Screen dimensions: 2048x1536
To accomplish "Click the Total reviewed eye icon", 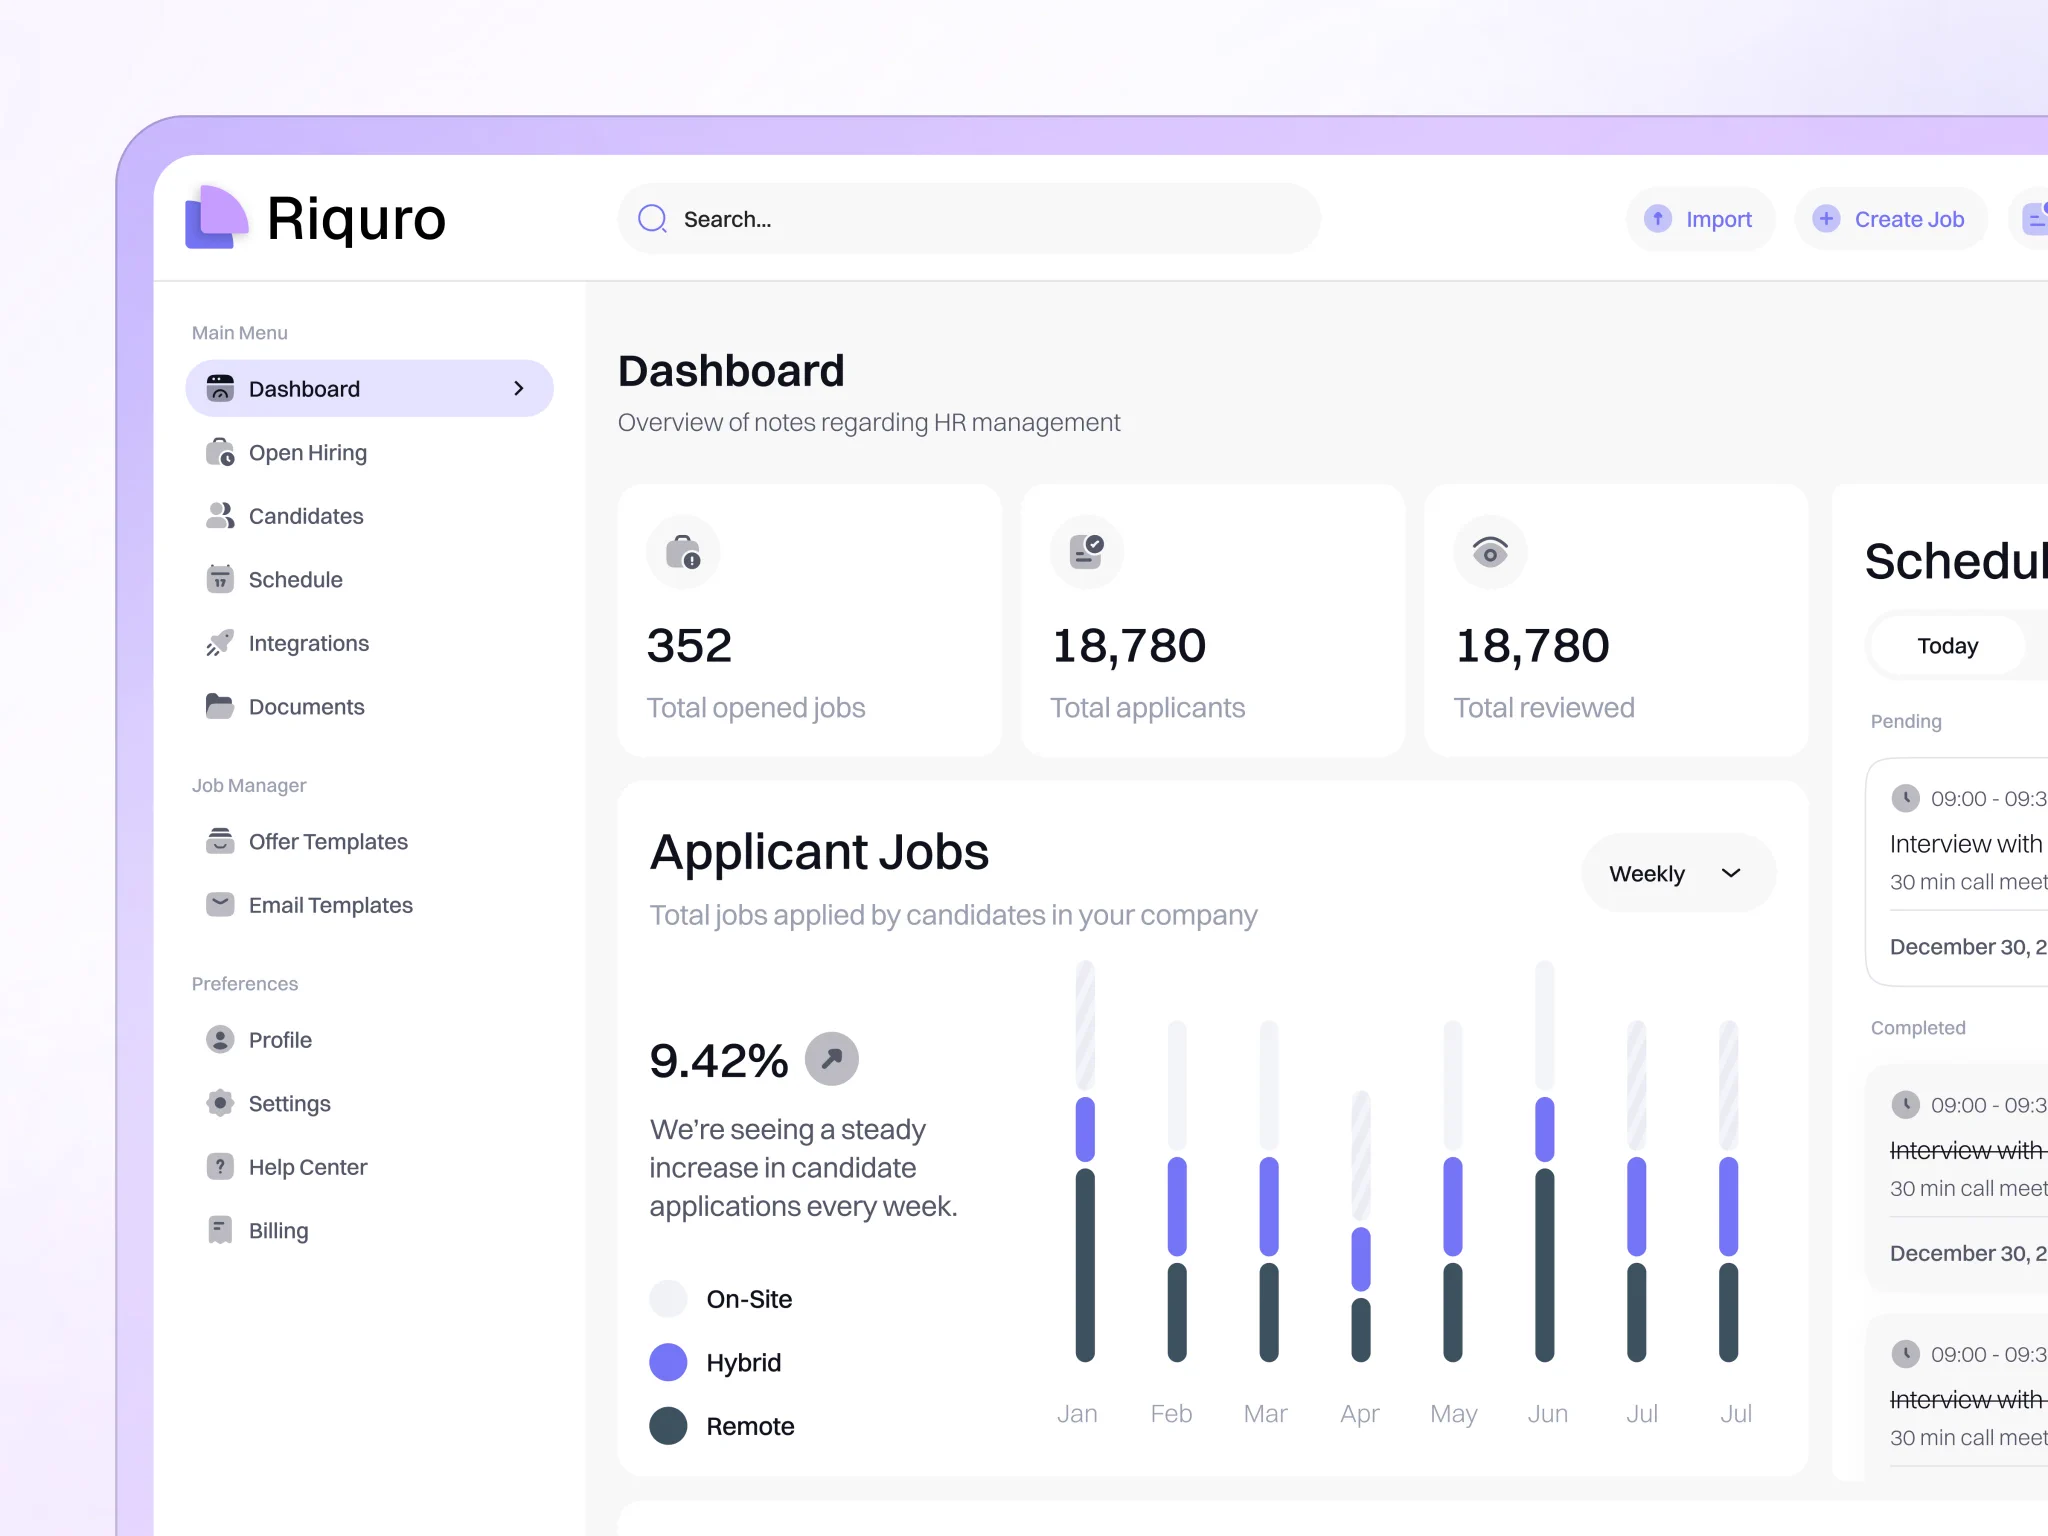I will pos(1490,552).
